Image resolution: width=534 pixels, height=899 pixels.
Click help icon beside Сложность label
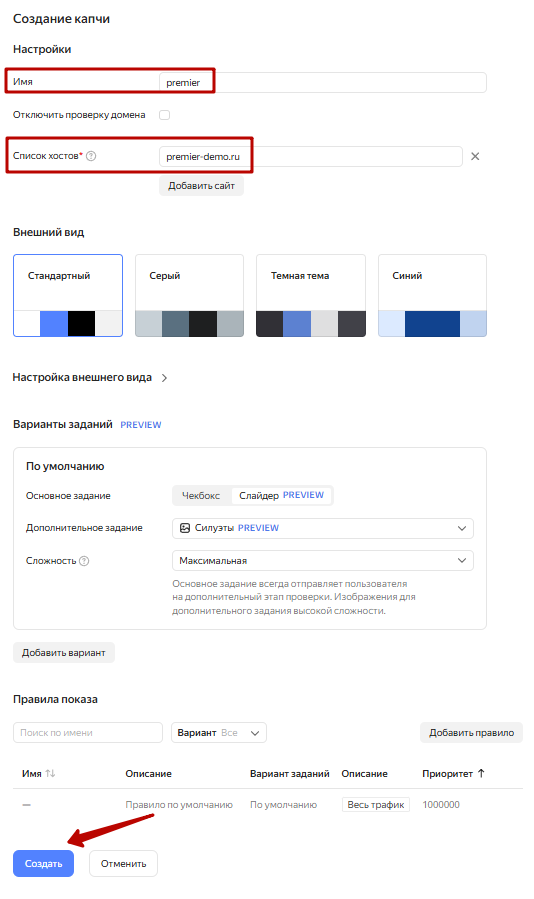84,561
